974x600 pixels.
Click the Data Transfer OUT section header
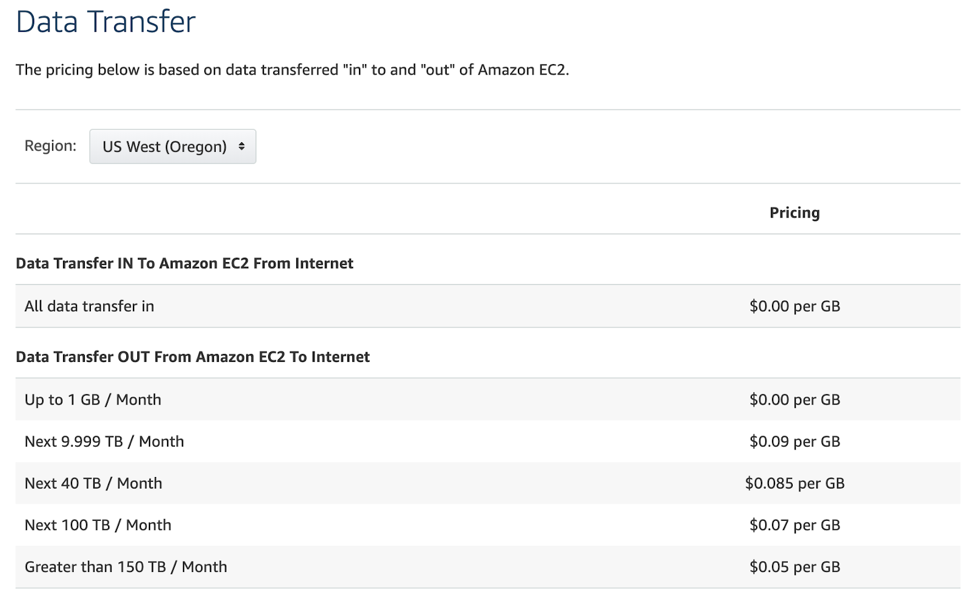coord(191,356)
